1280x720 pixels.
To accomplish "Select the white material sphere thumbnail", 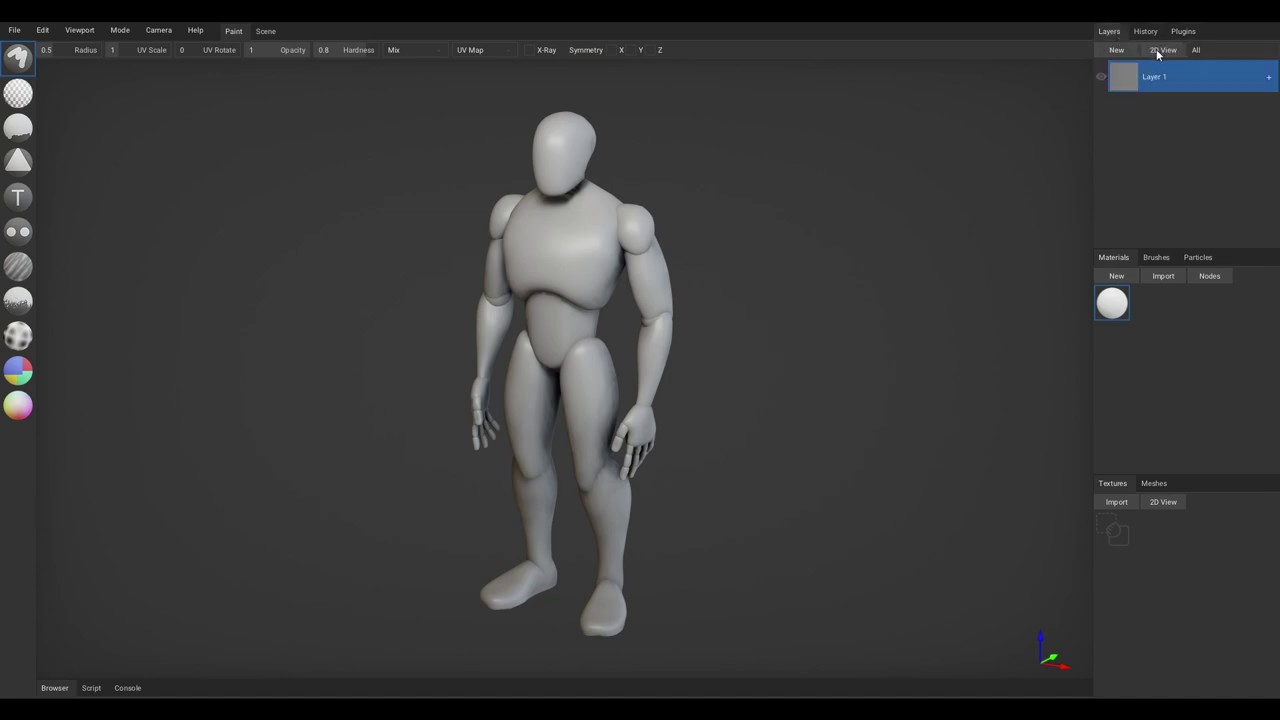I will (x=1112, y=303).
